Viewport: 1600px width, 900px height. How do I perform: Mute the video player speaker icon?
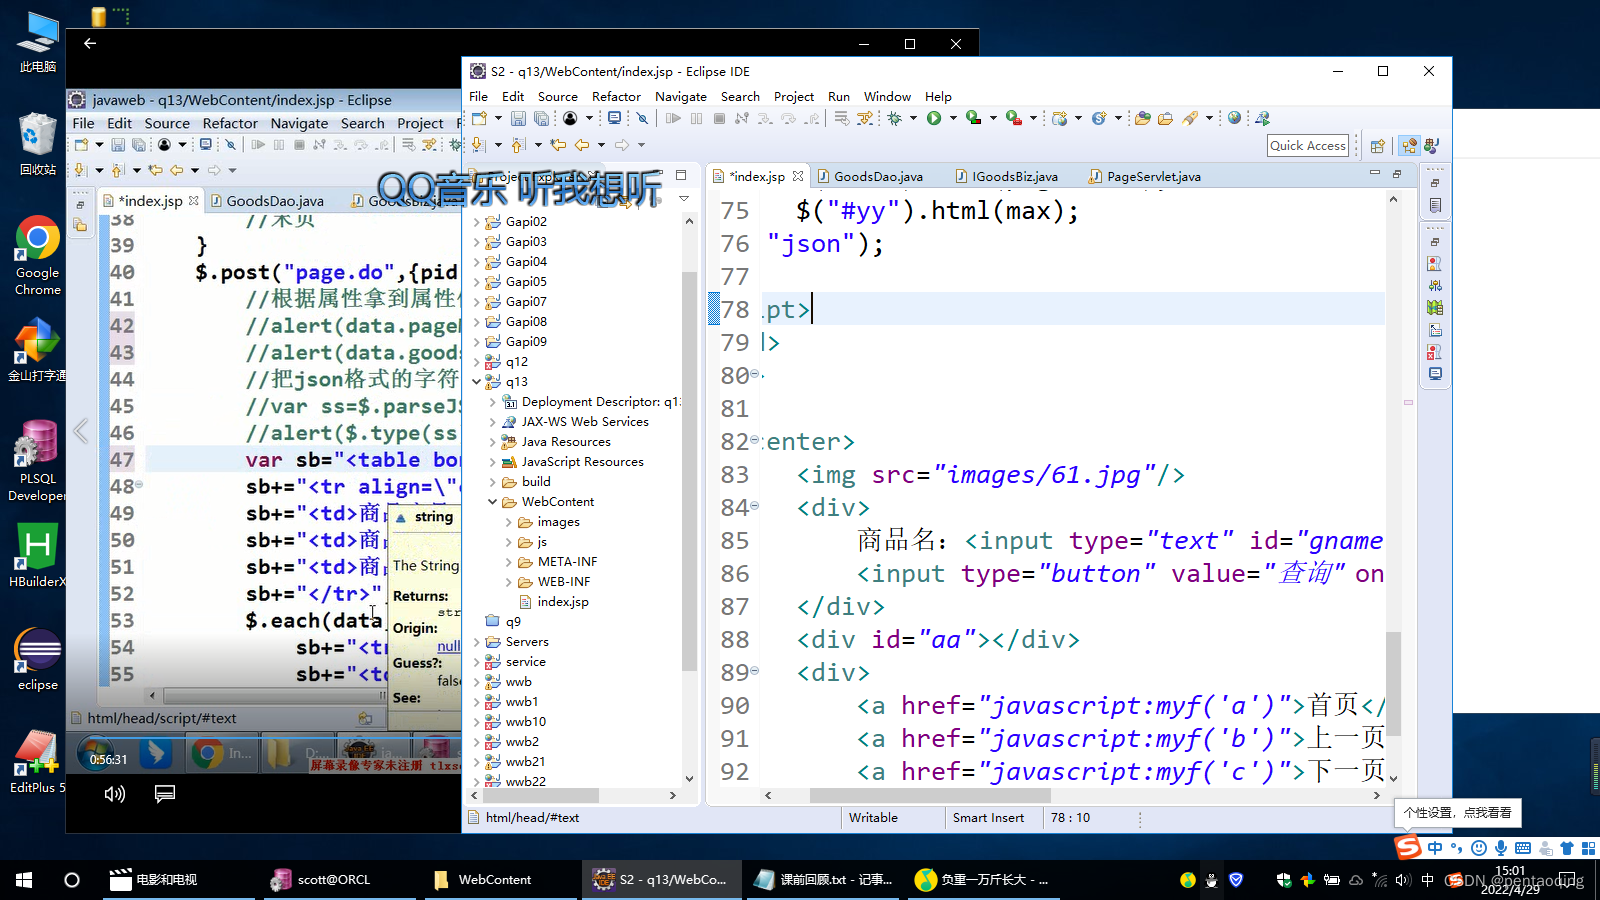(x=115, y=794)
